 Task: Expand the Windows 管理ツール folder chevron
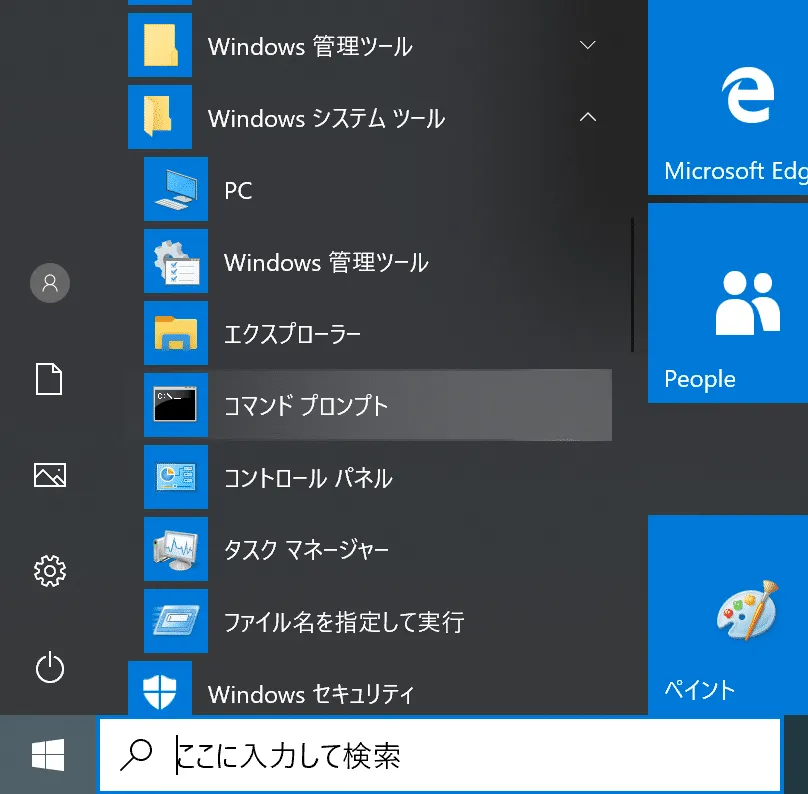[x=587, y=45]
